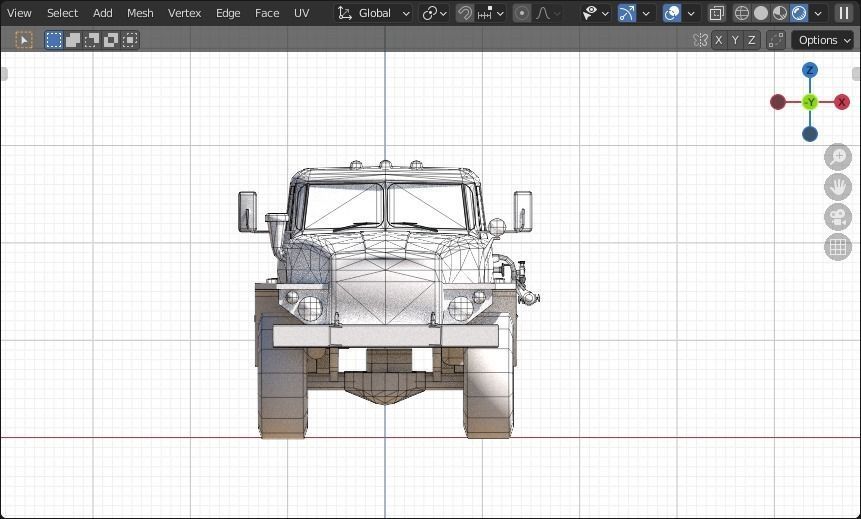Open the UV menu

click(x=301, y=13)
